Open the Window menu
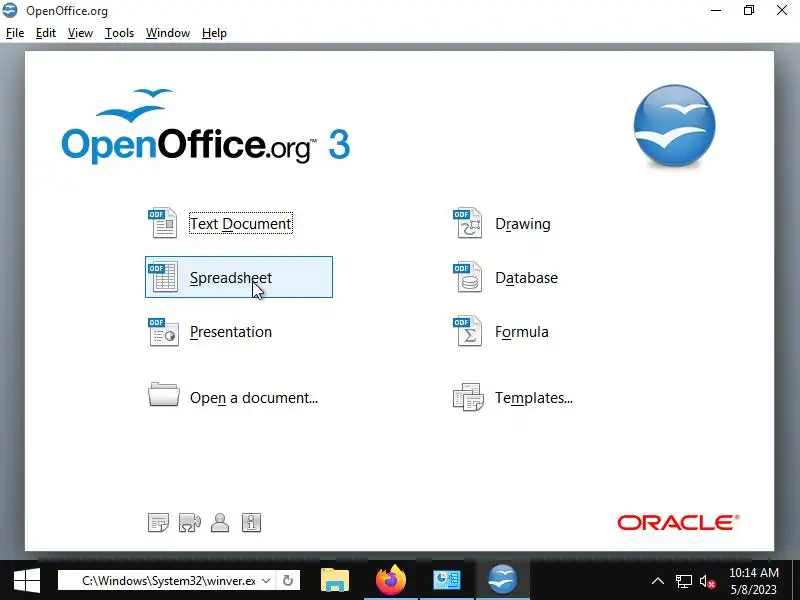This screenshot has width=800, height=600. (x=168, y=33)
